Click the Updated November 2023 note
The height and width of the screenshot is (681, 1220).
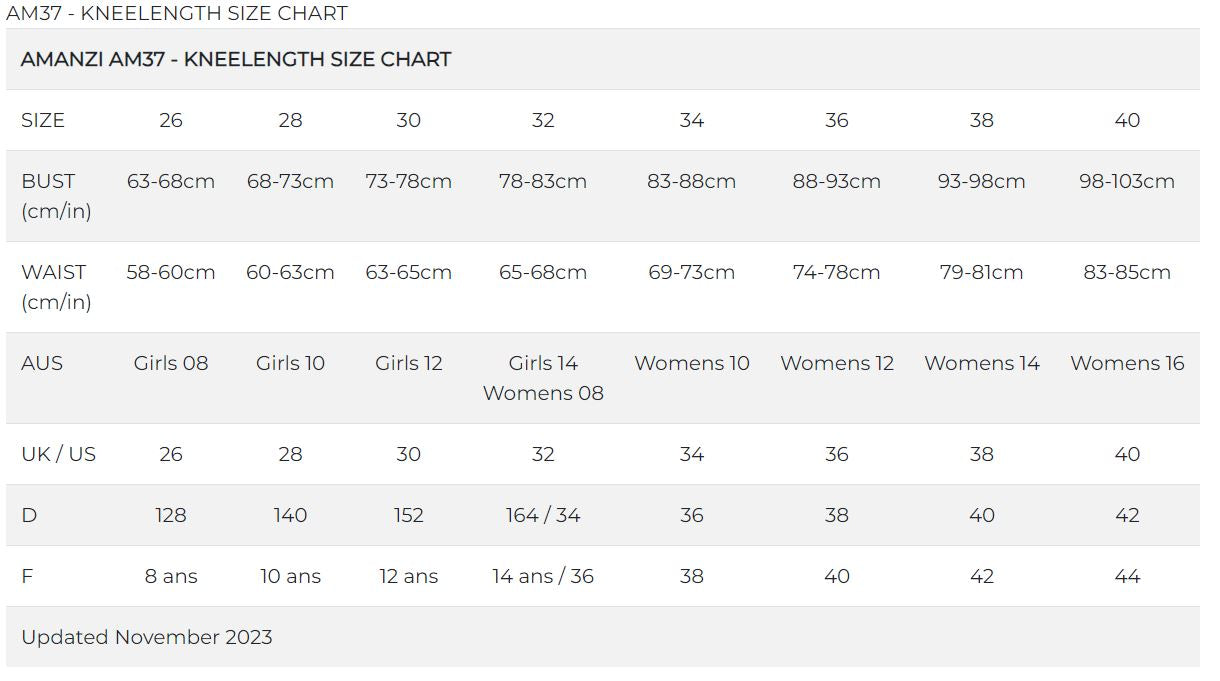(147, 637)
